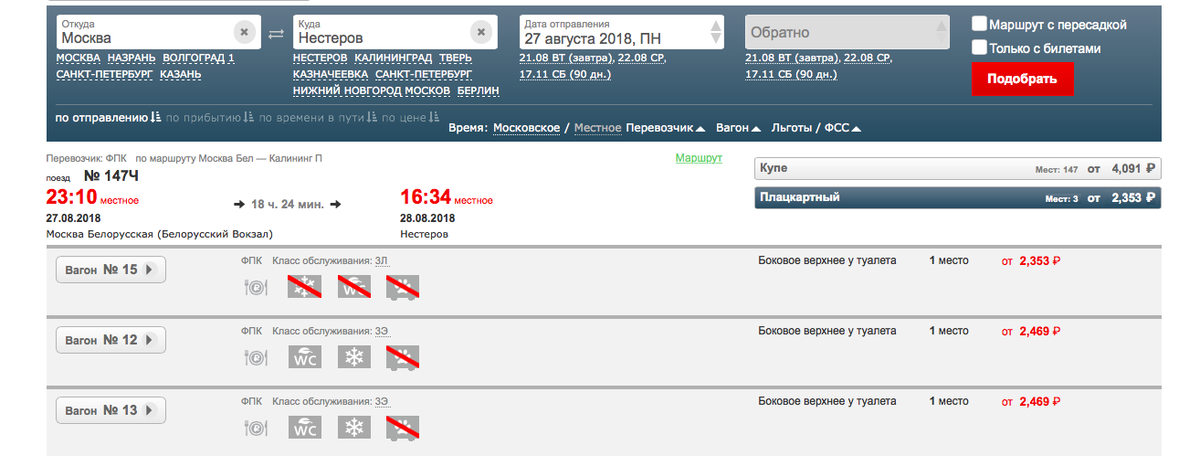Click the red Подобрать button

click(x=1022, y=78)
